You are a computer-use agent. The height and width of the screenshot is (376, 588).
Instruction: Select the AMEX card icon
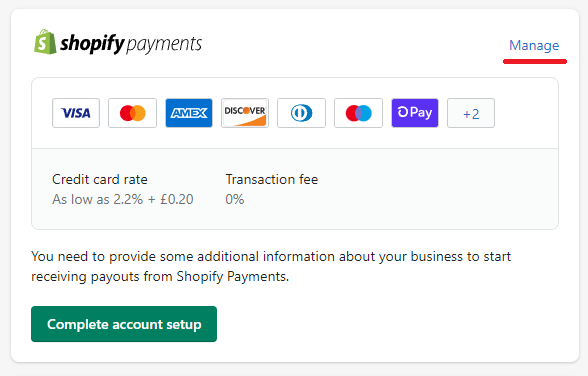189,113
